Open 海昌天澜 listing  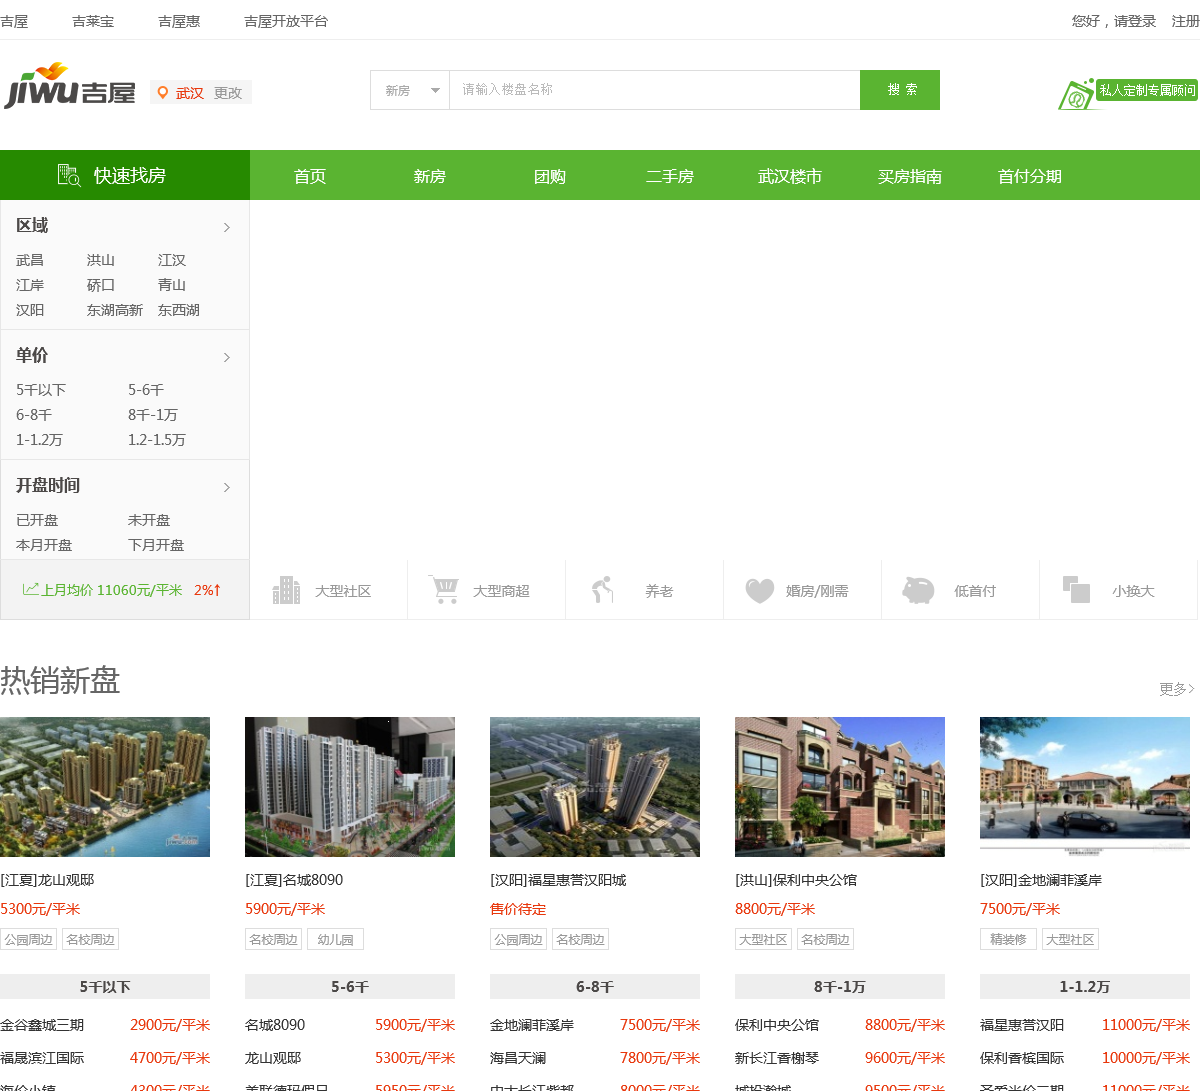[518, 1058]
